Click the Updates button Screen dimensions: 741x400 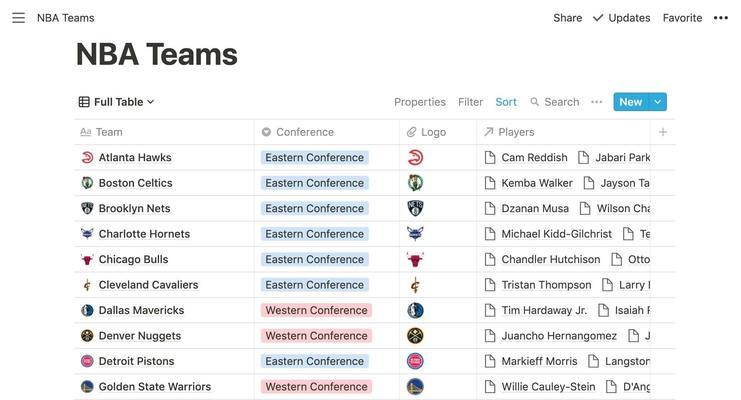click(621, 18)
